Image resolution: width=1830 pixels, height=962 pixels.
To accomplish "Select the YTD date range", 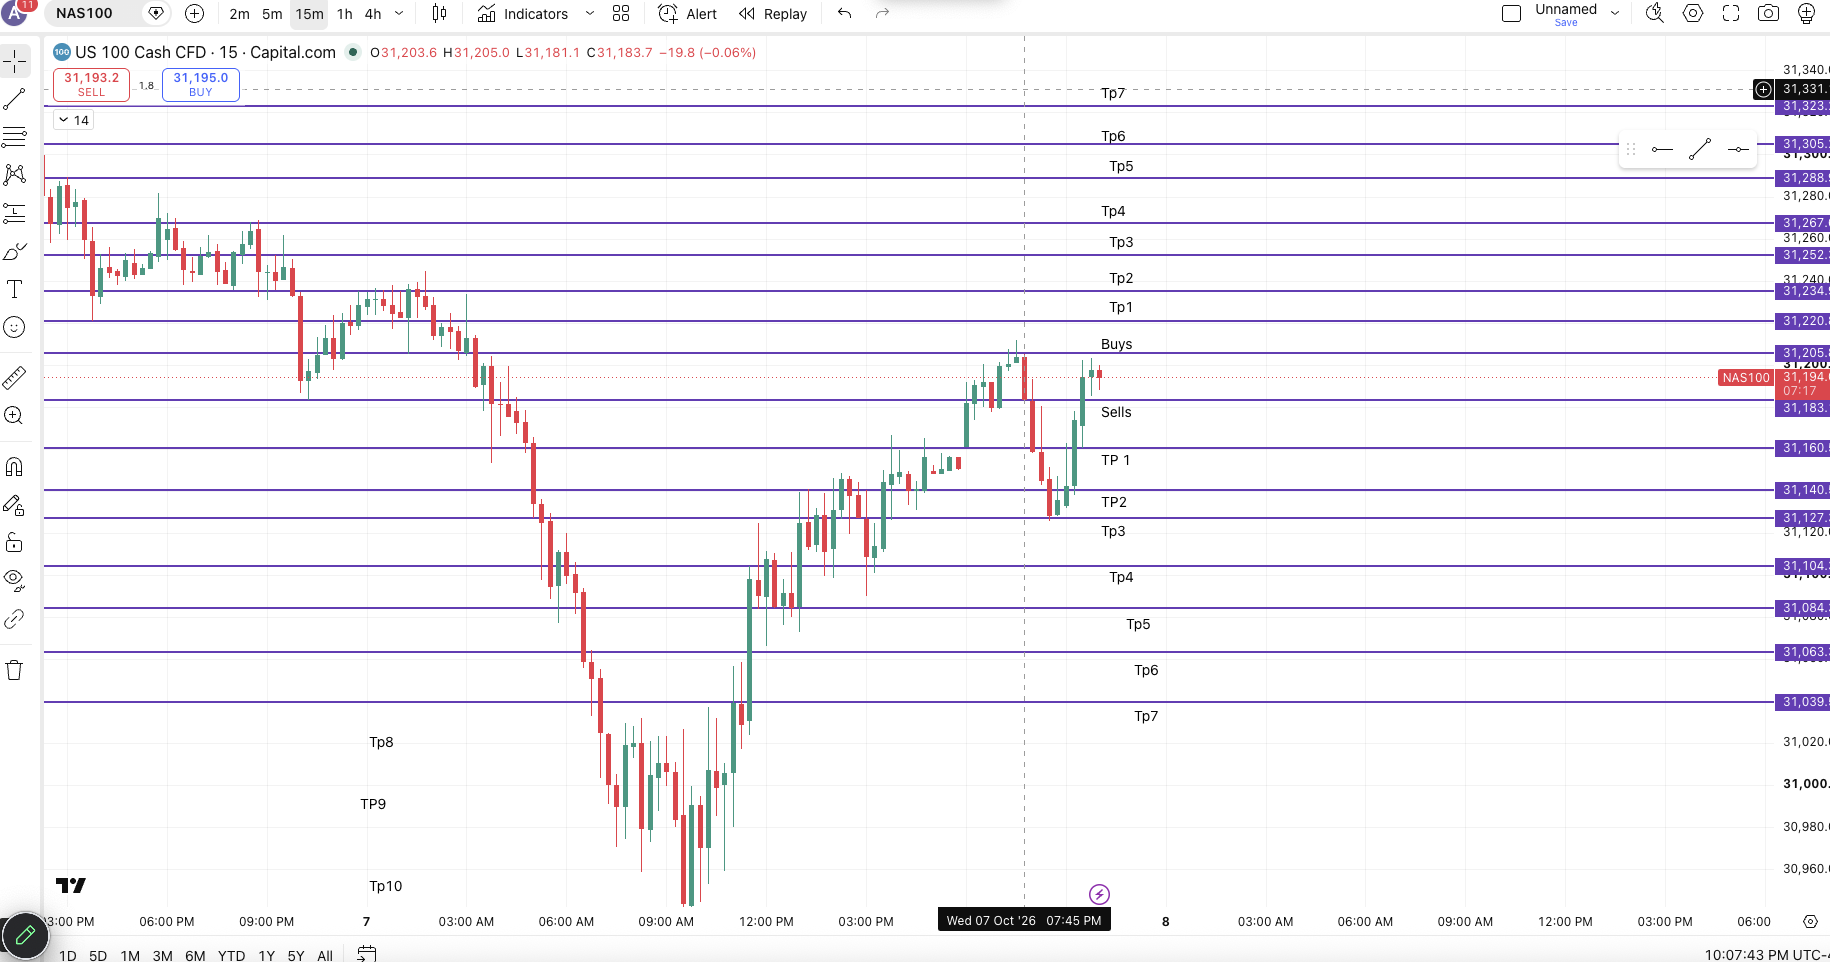I will coord(231,956).
